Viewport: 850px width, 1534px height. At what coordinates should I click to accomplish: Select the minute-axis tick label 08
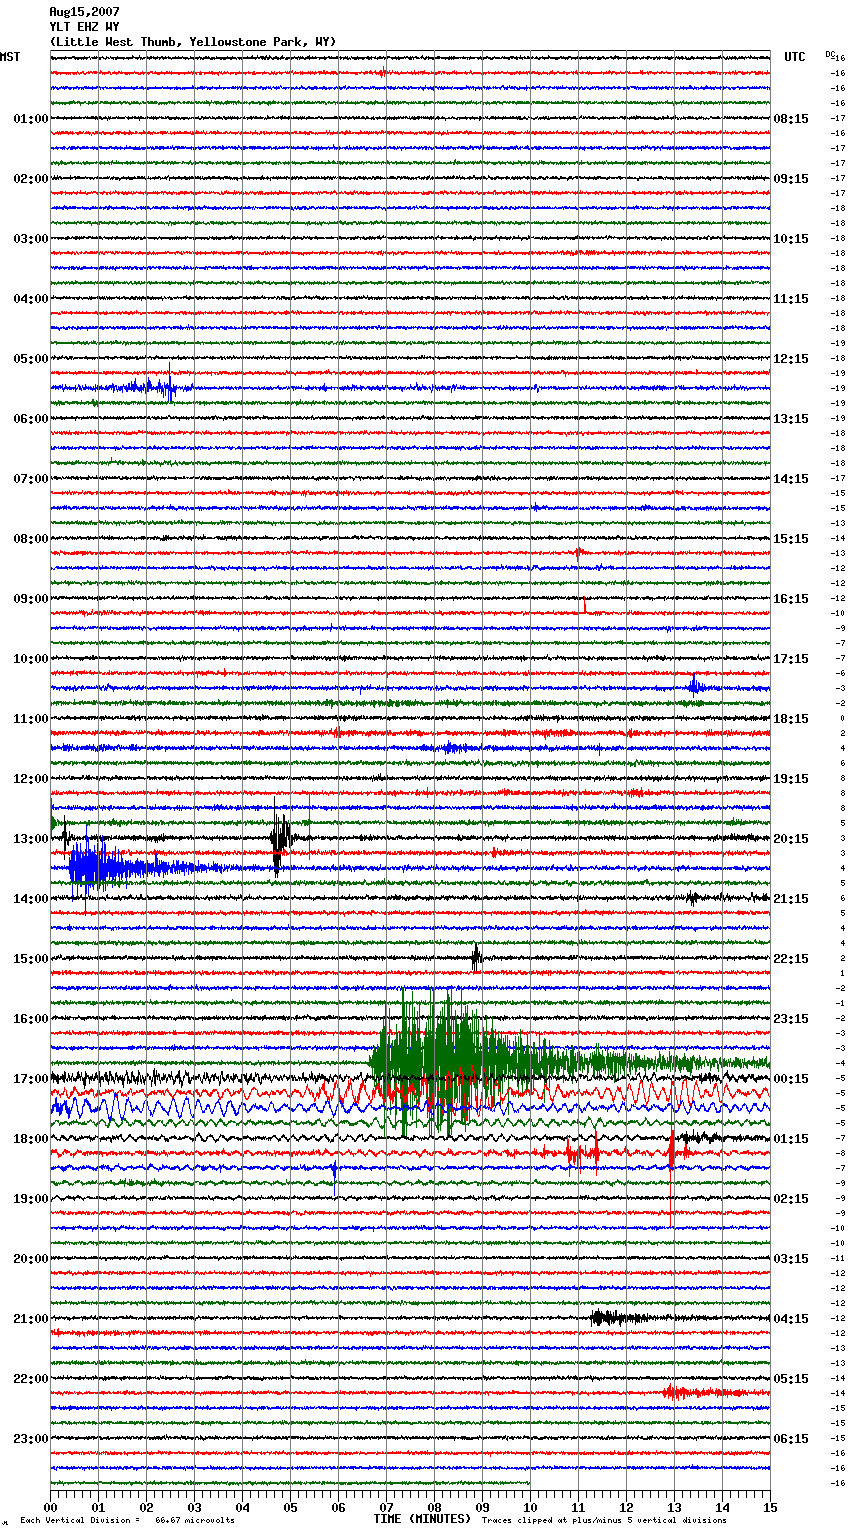click(434, 1508)
